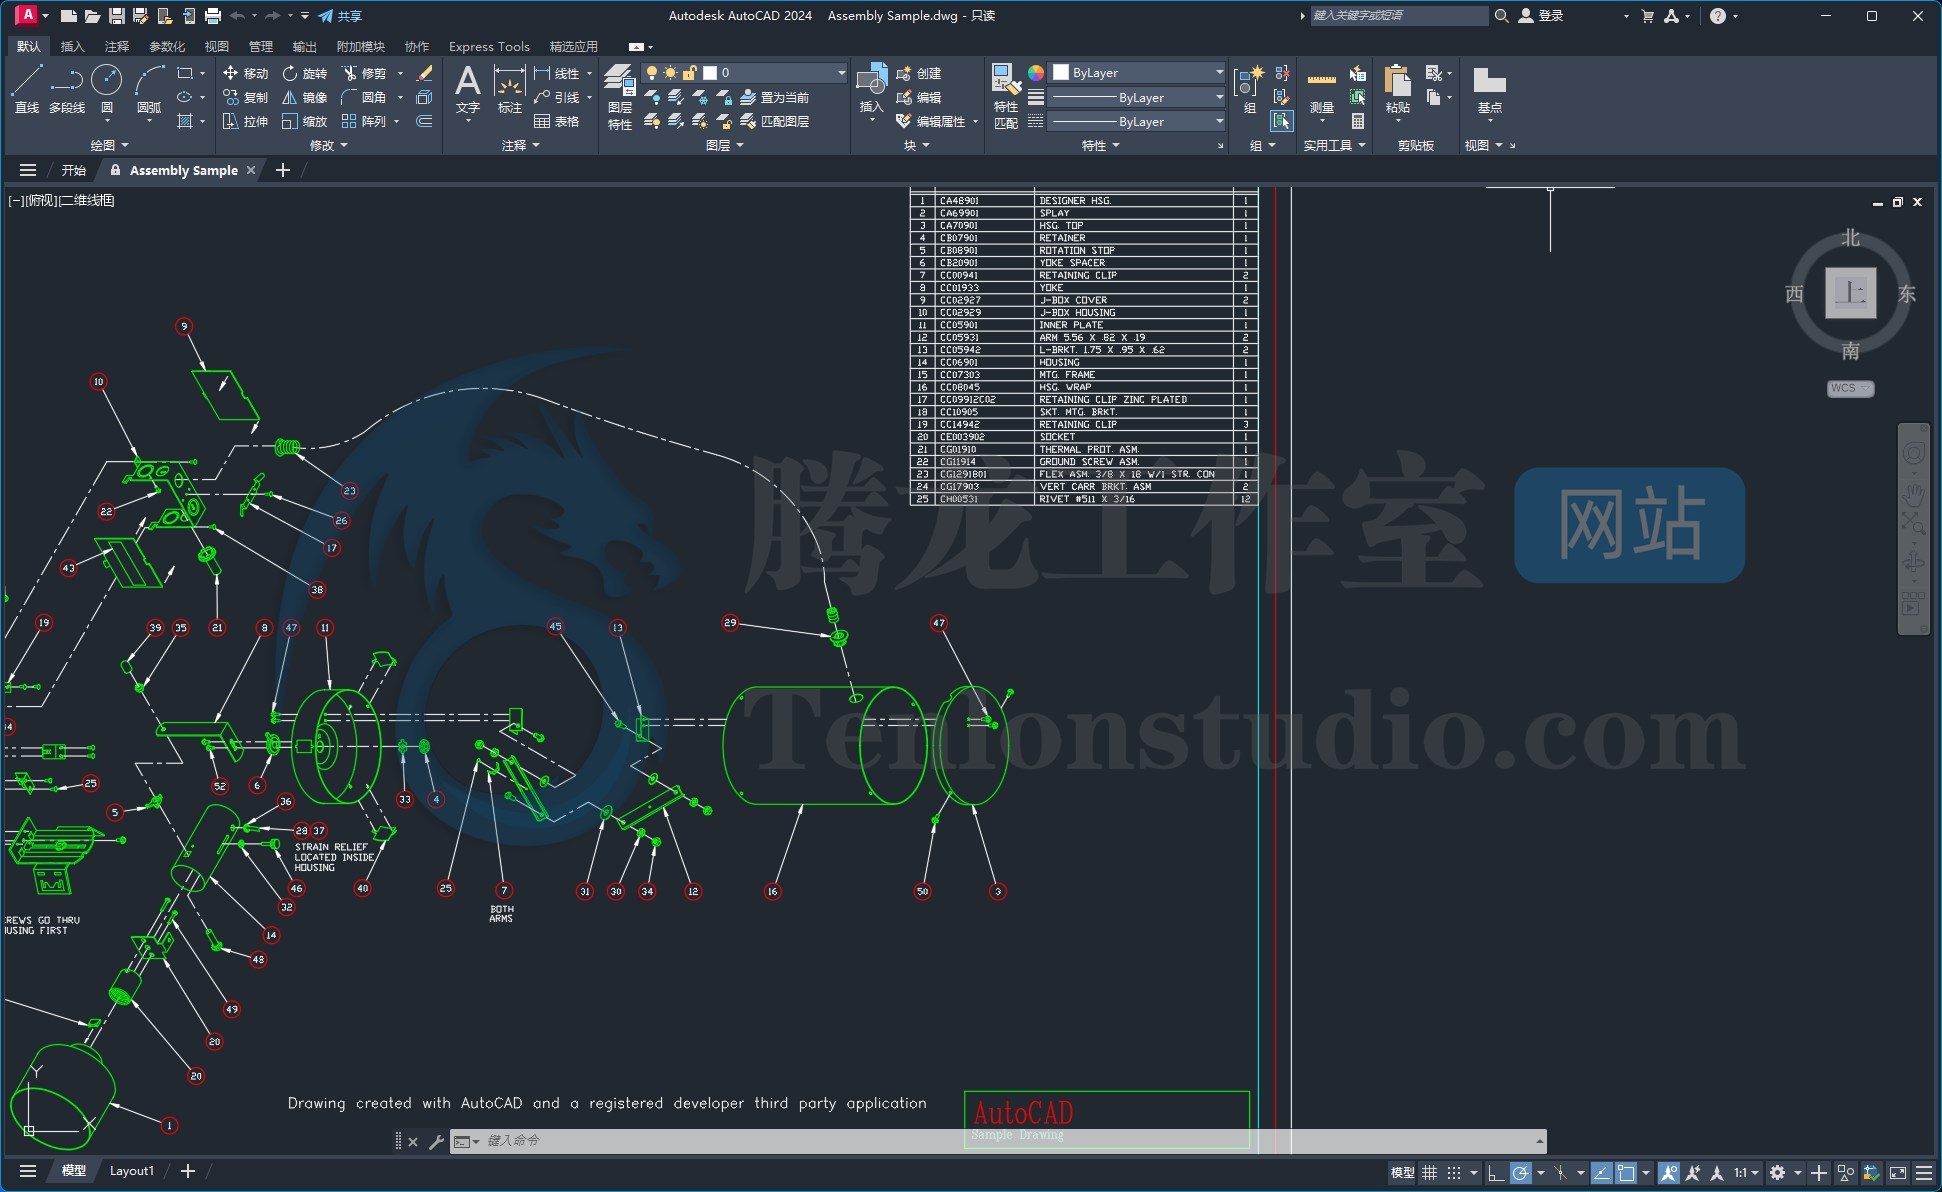Go to the 开始 (Start) file tab
This screenshot has height=1192, width=1942.
click(x=74, y=170)
